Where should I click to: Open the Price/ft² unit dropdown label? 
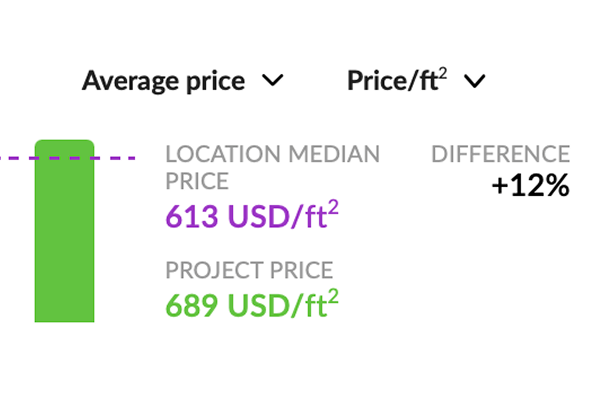(397, 80)
